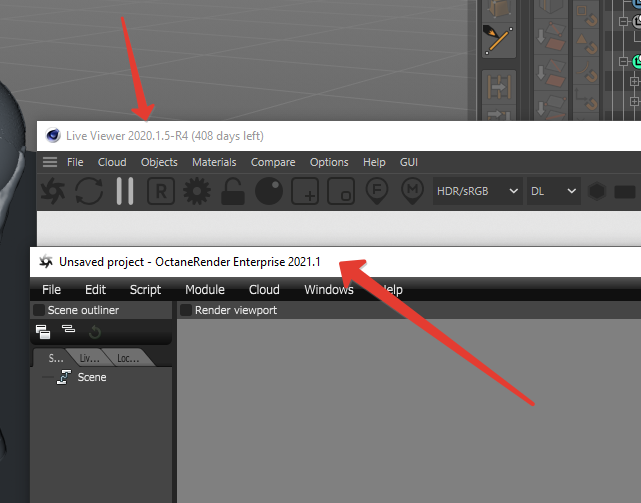Viewport: 641px width, 503px height.
Task: Expand the second plus child node under the teal object
Action: pyautogui.click(x=634, y=101)
